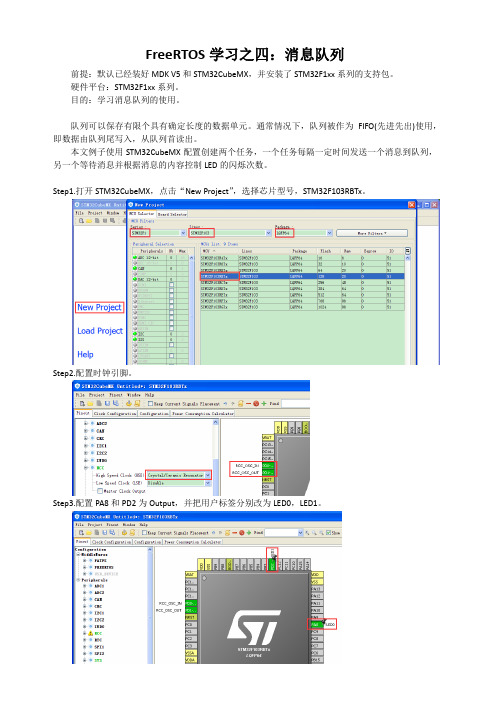The image size is (496, 702).
Task: Click the New Project link in STM32CubeMX
Action: [99, 308]
